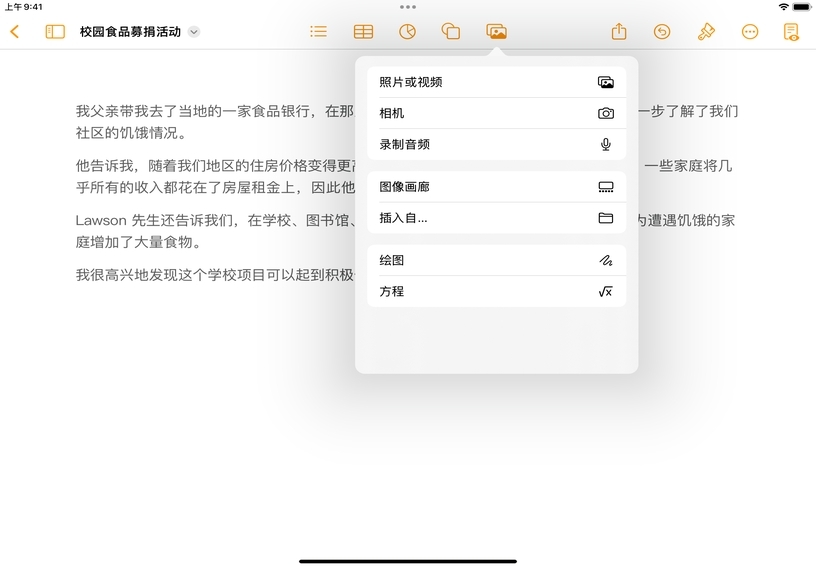The height and width of the screenshot is (567, 816).
Task: Tap the share icon in the toolbar
Action: pyautogui.click(x=619, y=32)
